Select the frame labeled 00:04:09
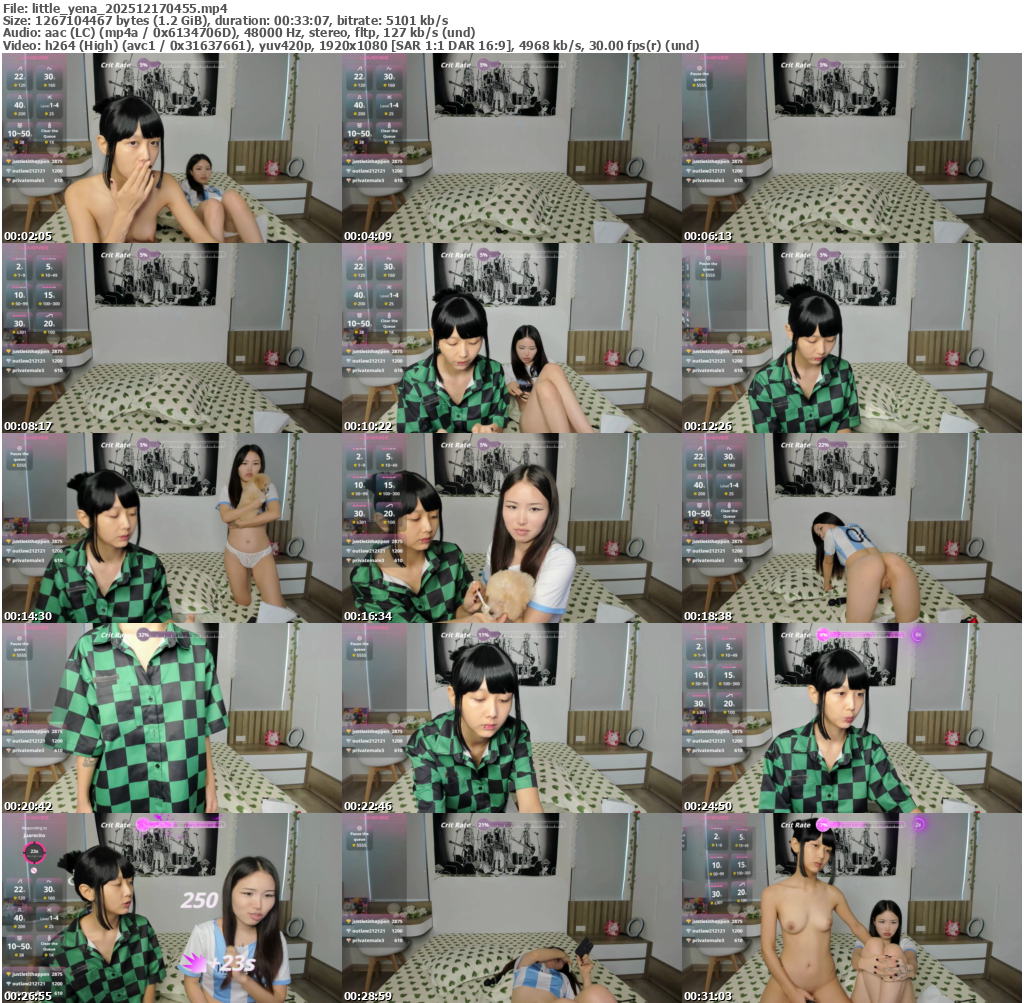Viewport: 1024px width, 1003px height. pos(512,148)
